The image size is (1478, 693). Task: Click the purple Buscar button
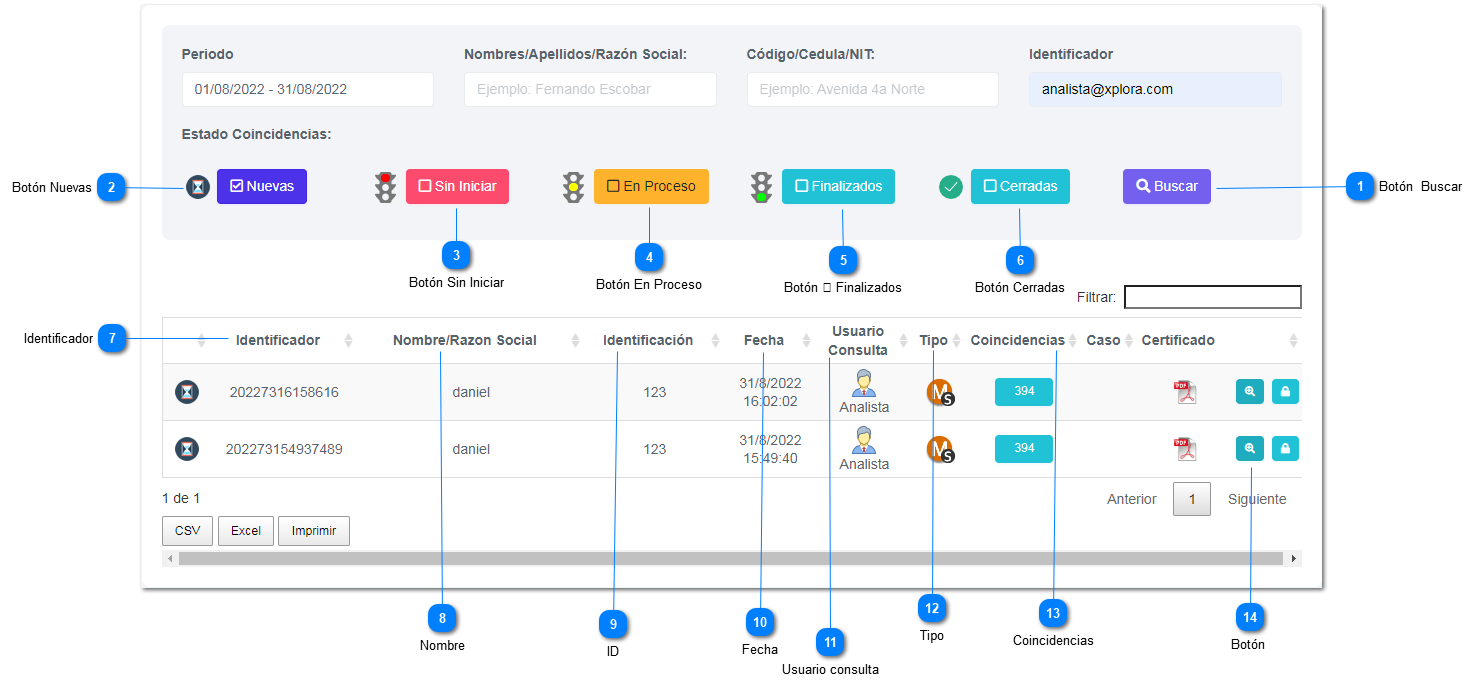click(x=1166, y=186)
